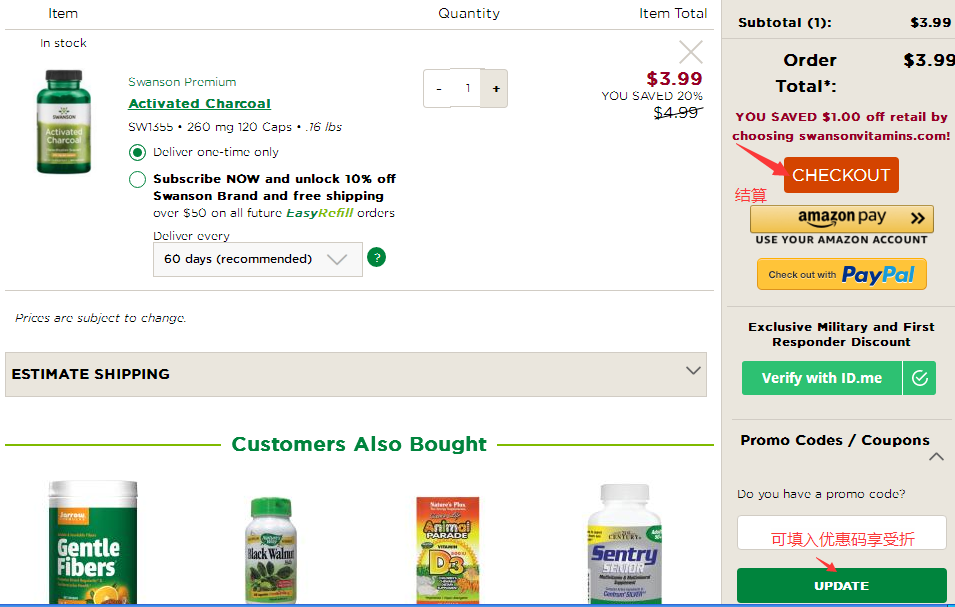This screenshot has width=955, height=607.
Task: Open the Activated Charcoal product link
Action: click(x=199, y=103)
